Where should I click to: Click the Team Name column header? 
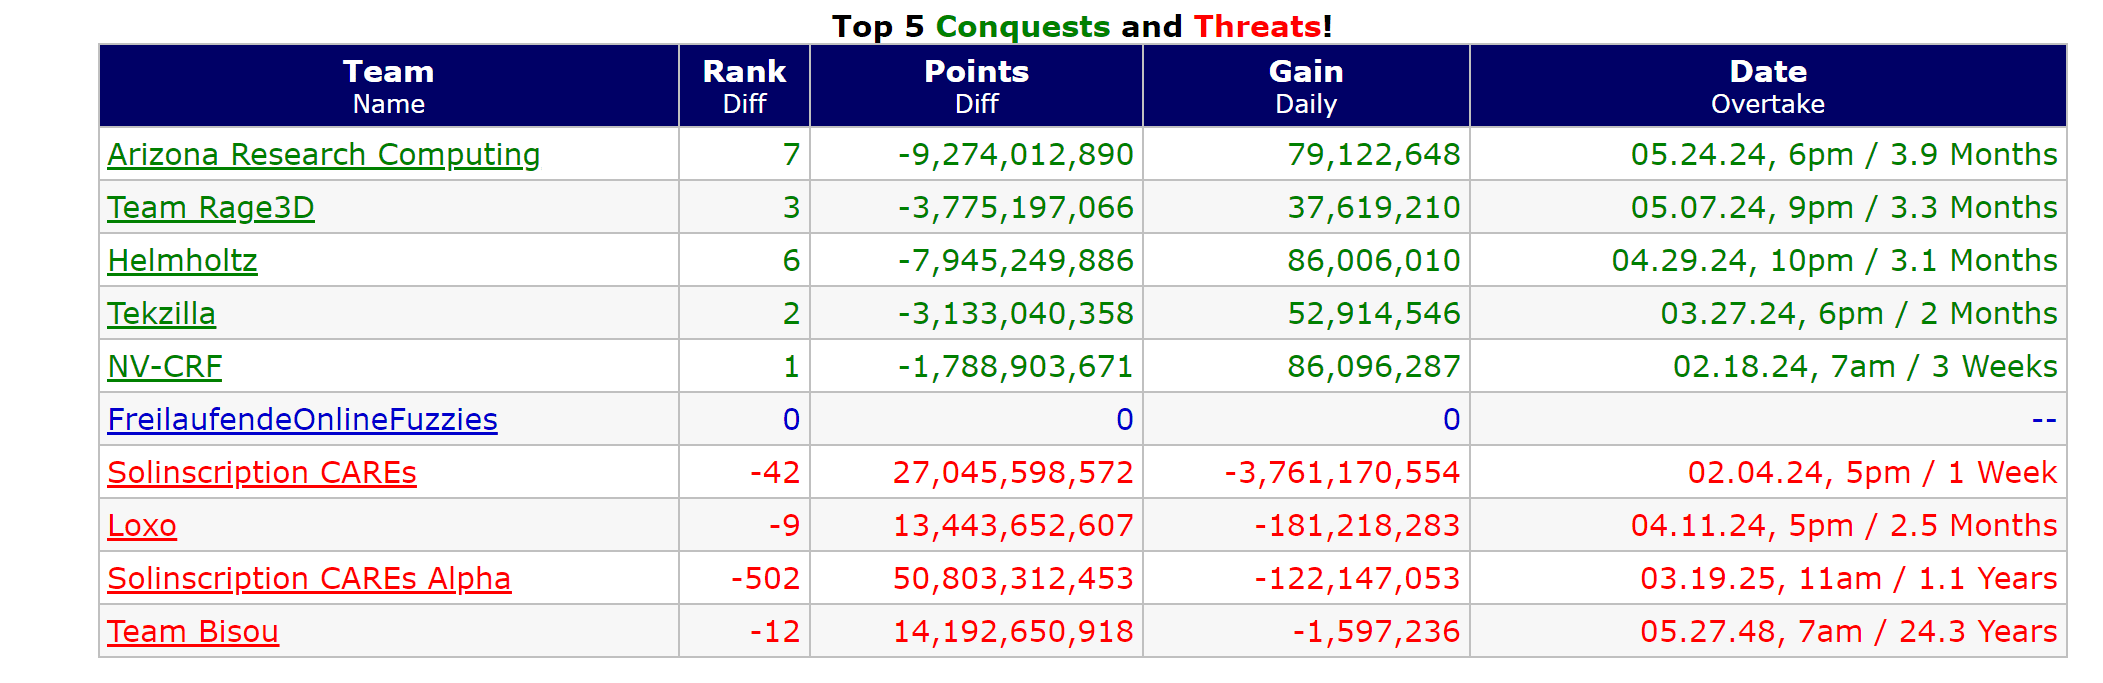point(388,86)
